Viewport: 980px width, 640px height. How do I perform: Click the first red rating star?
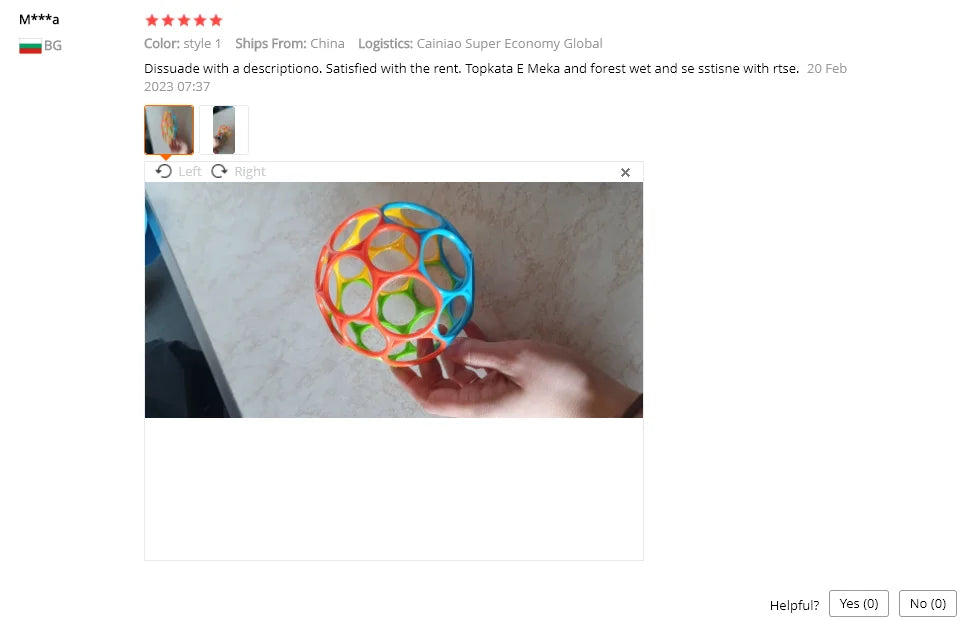point(152,21)
